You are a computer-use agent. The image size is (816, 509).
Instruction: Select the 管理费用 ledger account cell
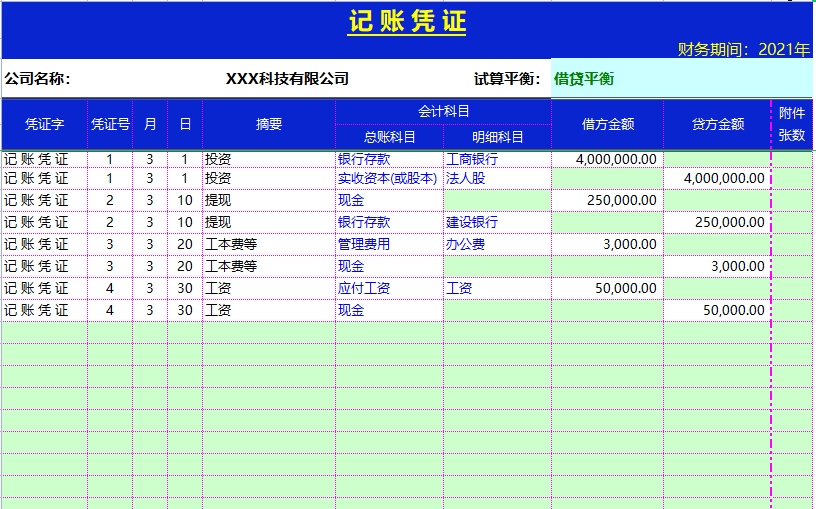tap(389, 244)
